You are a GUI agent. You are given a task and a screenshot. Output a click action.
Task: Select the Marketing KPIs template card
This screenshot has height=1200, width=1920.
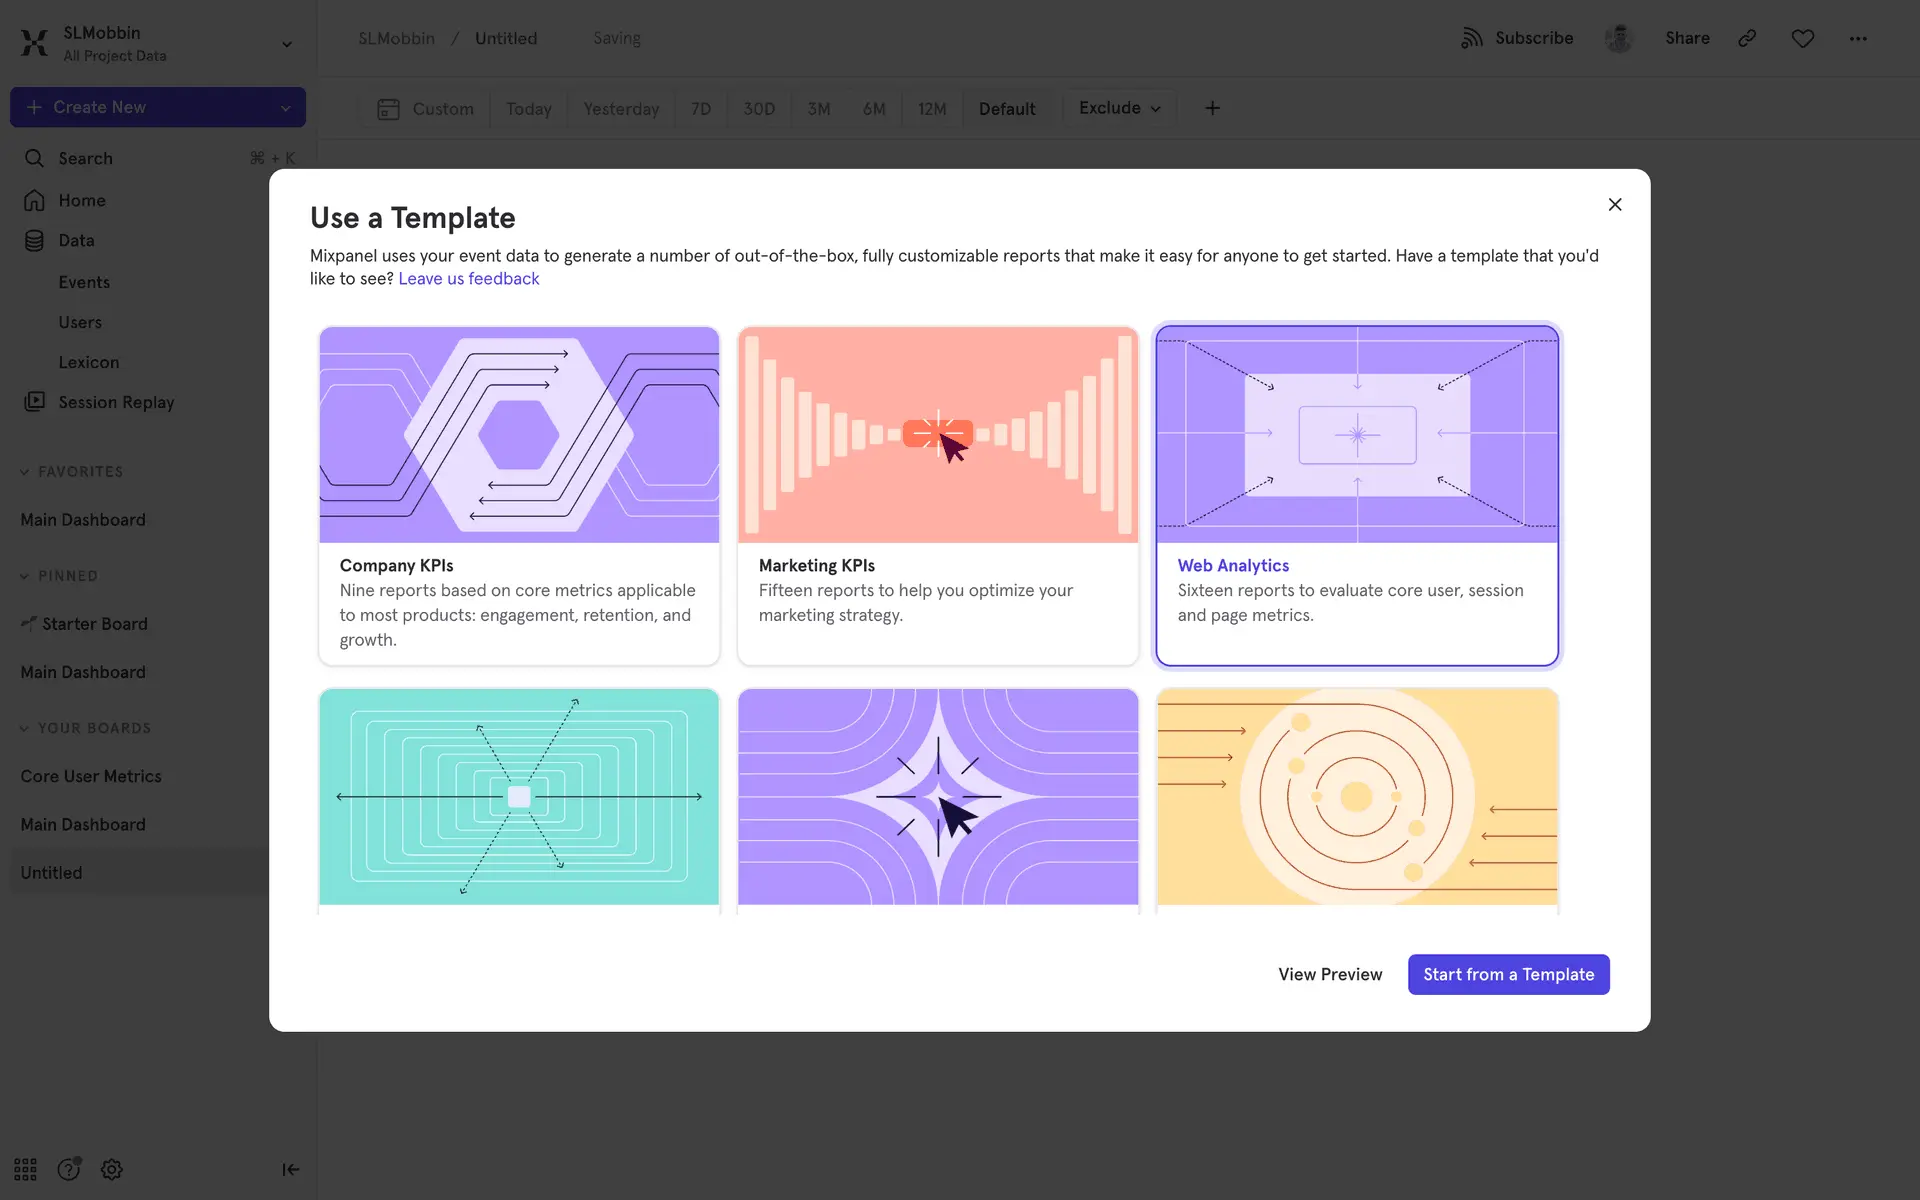click(x=937, y=495)
